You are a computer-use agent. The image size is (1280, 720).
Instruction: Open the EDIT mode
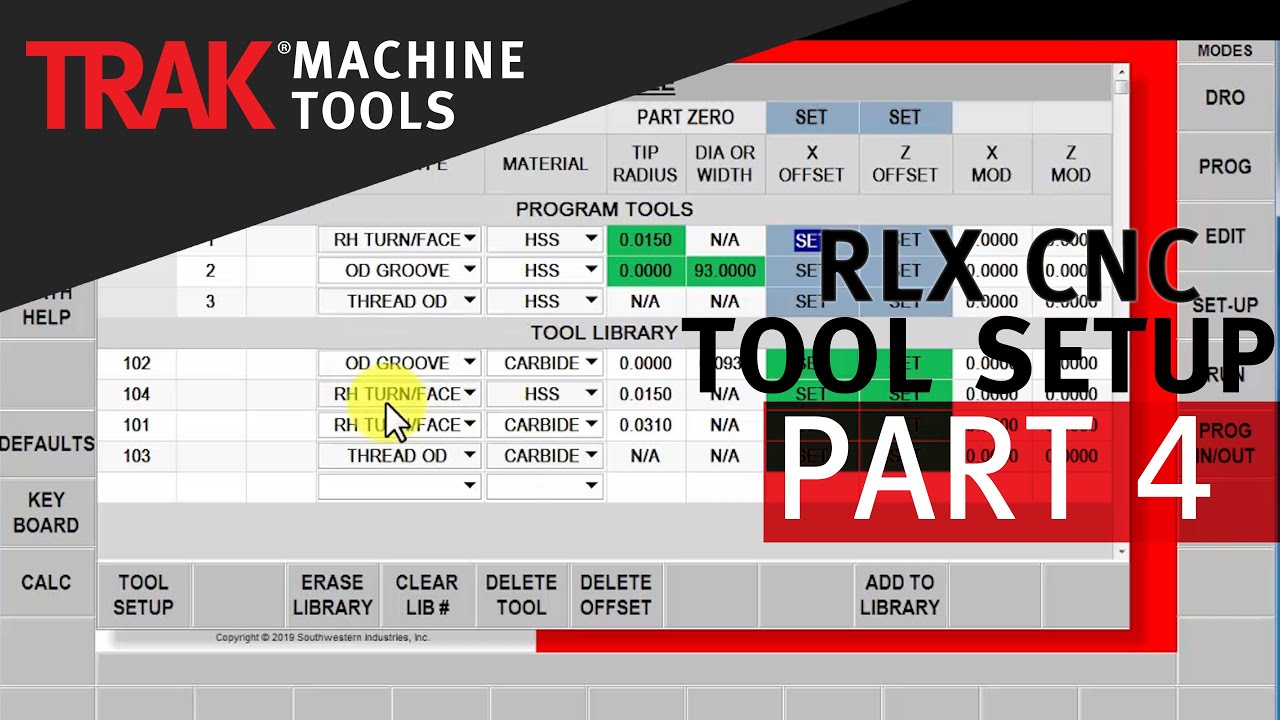point(1225,236)
